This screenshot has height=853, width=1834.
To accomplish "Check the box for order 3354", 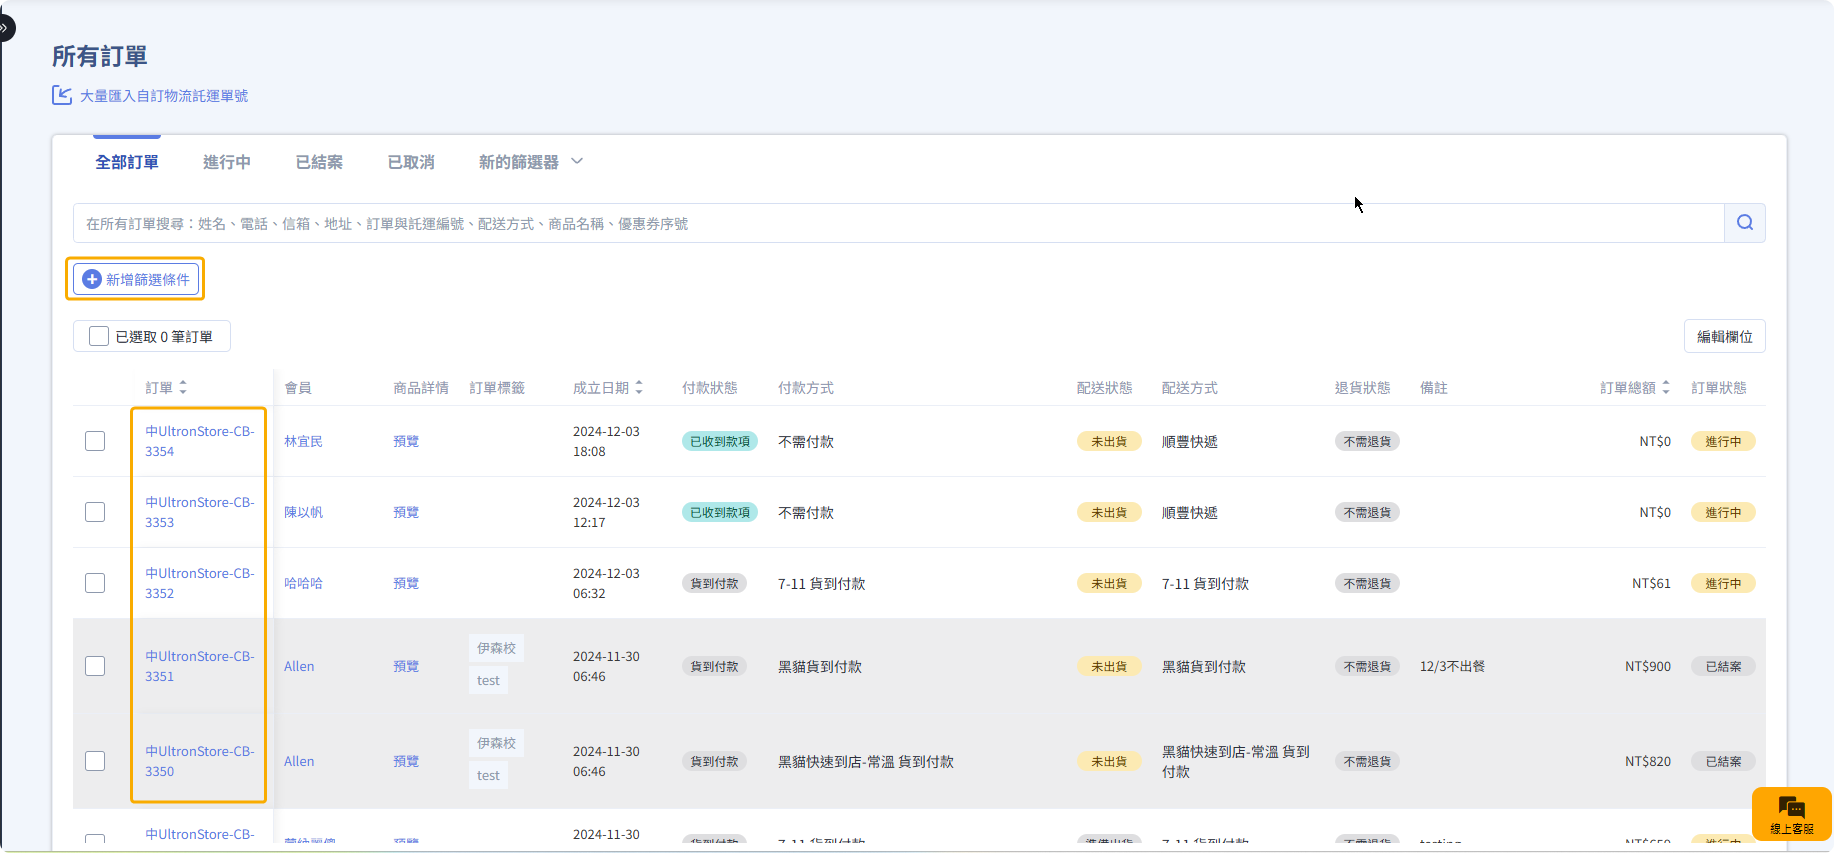I will coord(95,441).
